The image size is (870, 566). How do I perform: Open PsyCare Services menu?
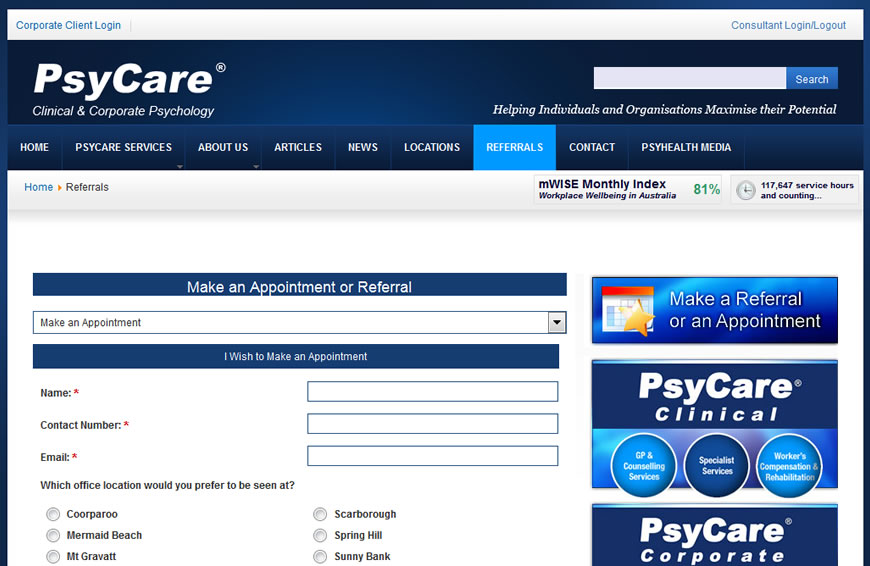(x=123, y=147)
